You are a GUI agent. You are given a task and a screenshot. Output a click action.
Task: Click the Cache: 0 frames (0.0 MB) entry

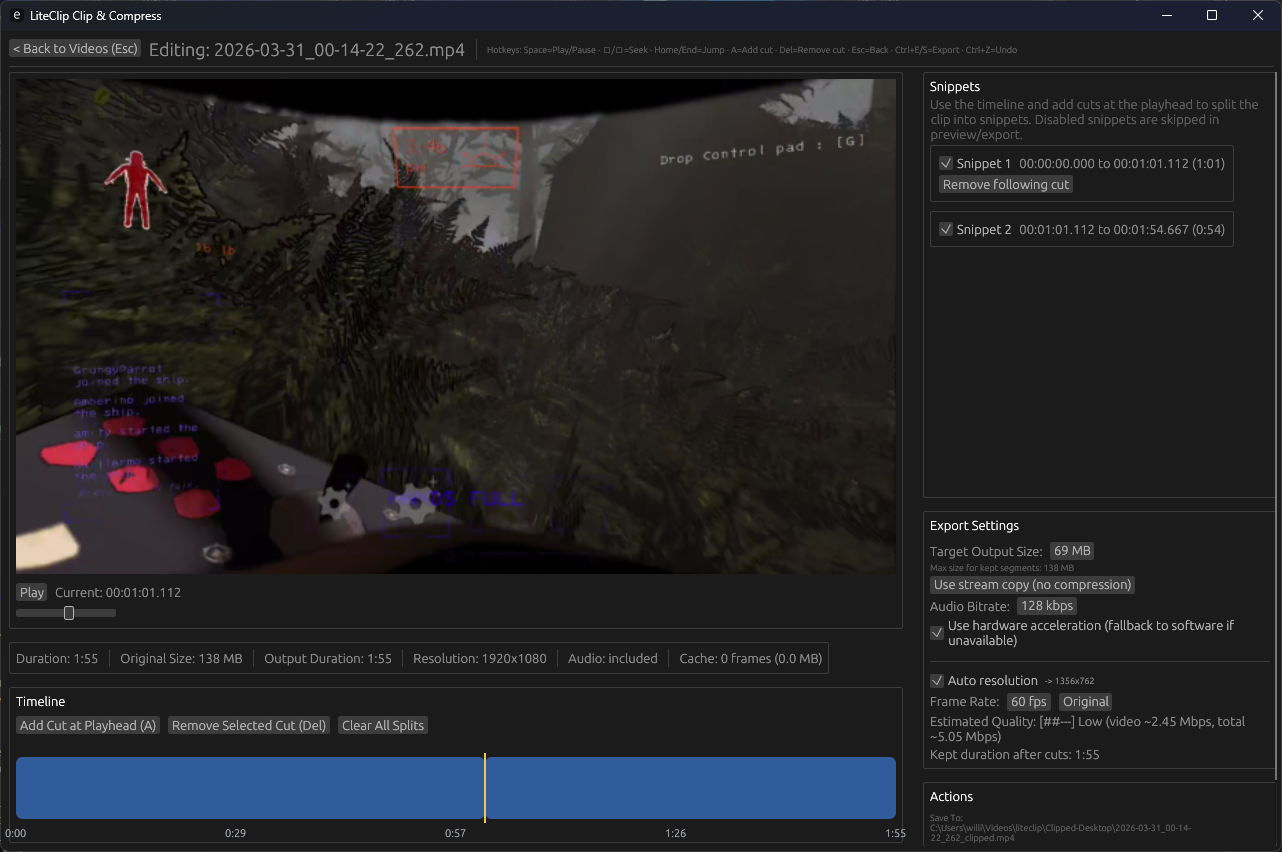750,659
